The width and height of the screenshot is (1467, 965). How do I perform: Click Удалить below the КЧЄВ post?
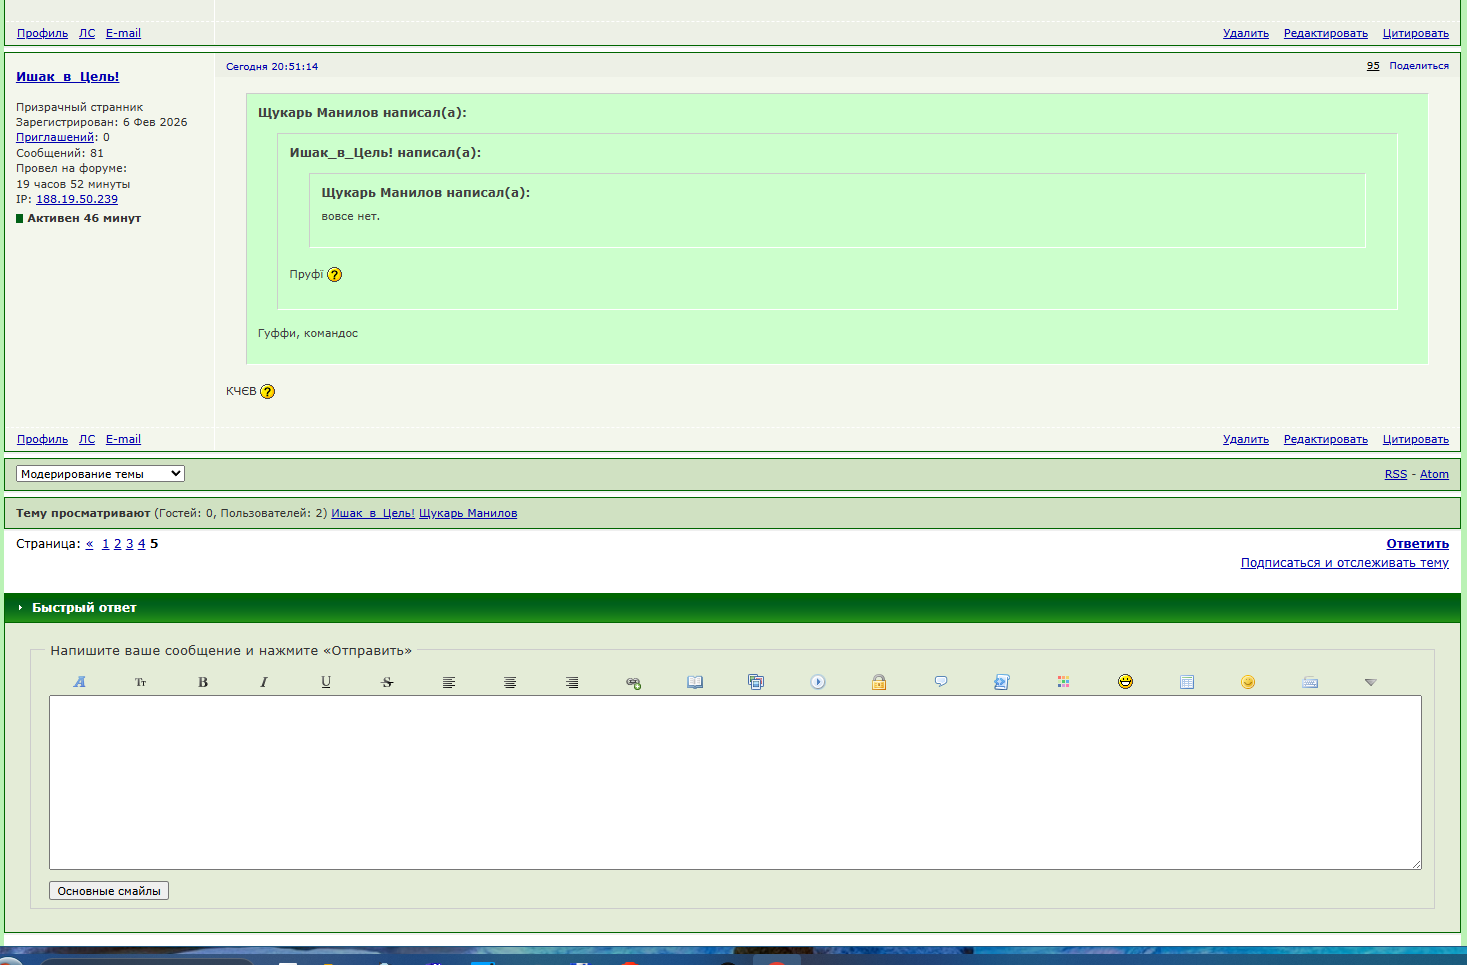click(x=1245, y=439)
